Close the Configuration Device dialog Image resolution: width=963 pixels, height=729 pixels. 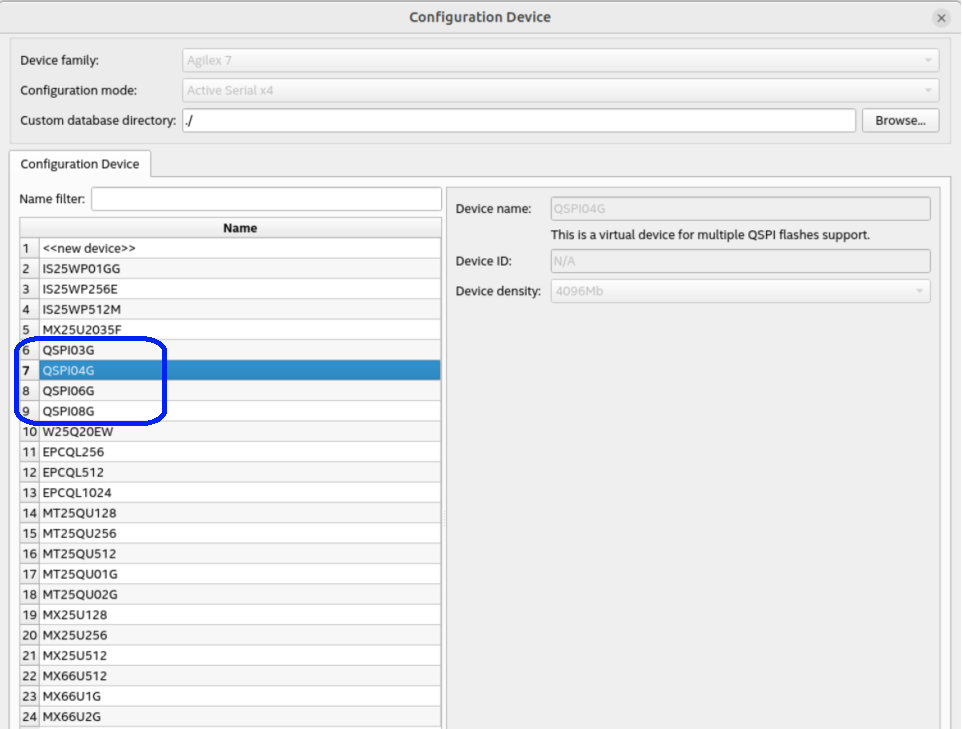pyautogui.click(x=940, y=18)
